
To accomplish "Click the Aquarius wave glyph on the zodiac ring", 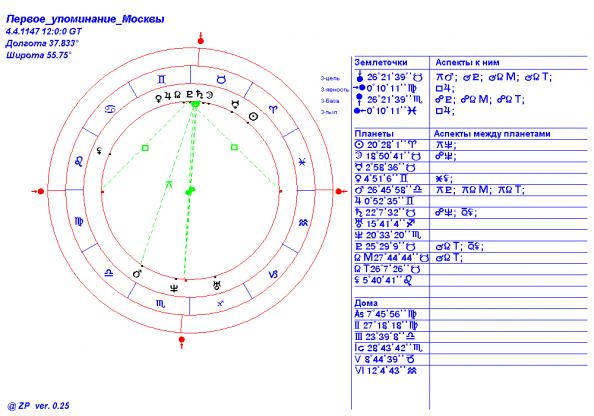I will tap(304, 223).
